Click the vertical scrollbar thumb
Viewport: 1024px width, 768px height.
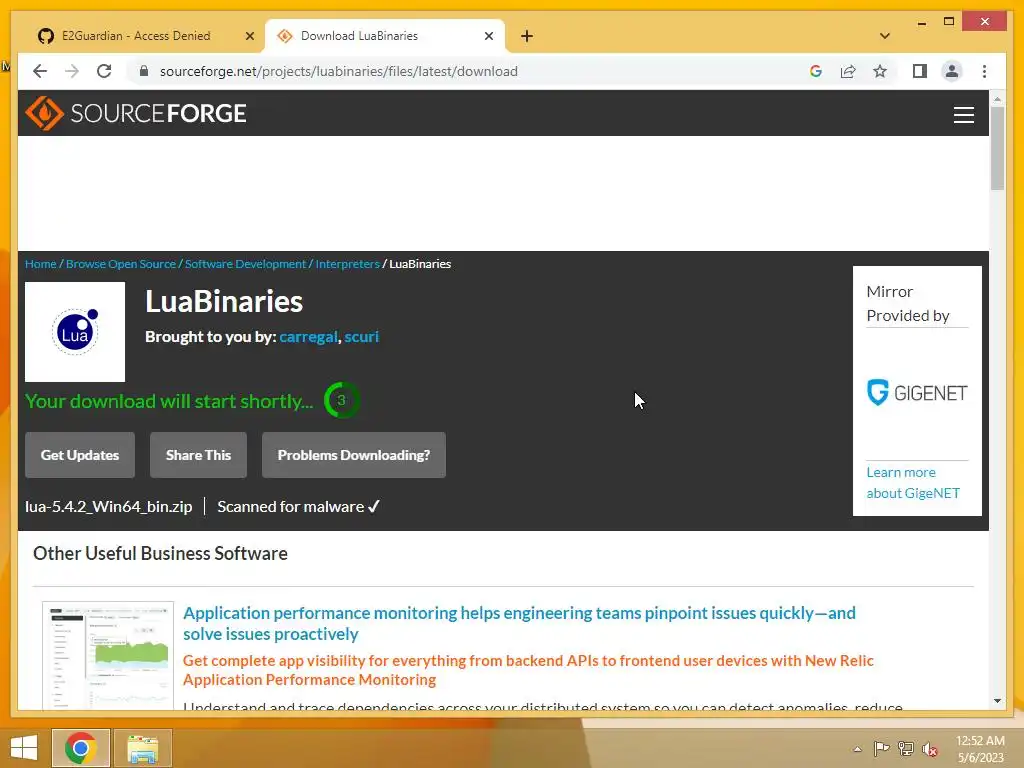997,148
